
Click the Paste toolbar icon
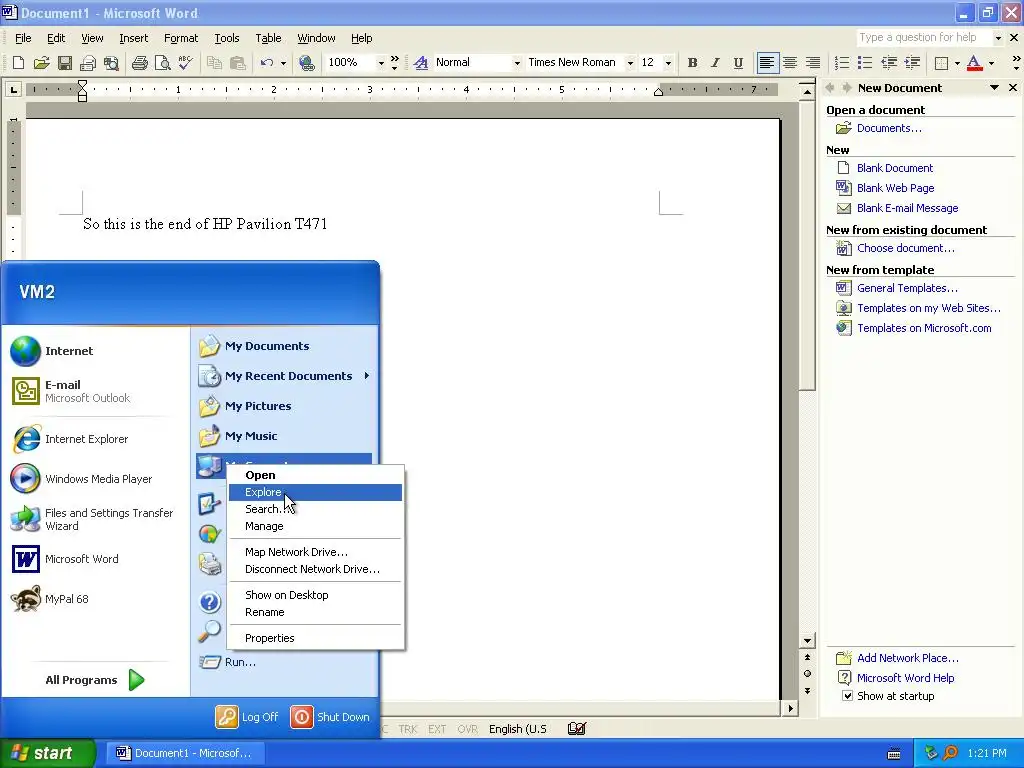[x=238, y=63]
